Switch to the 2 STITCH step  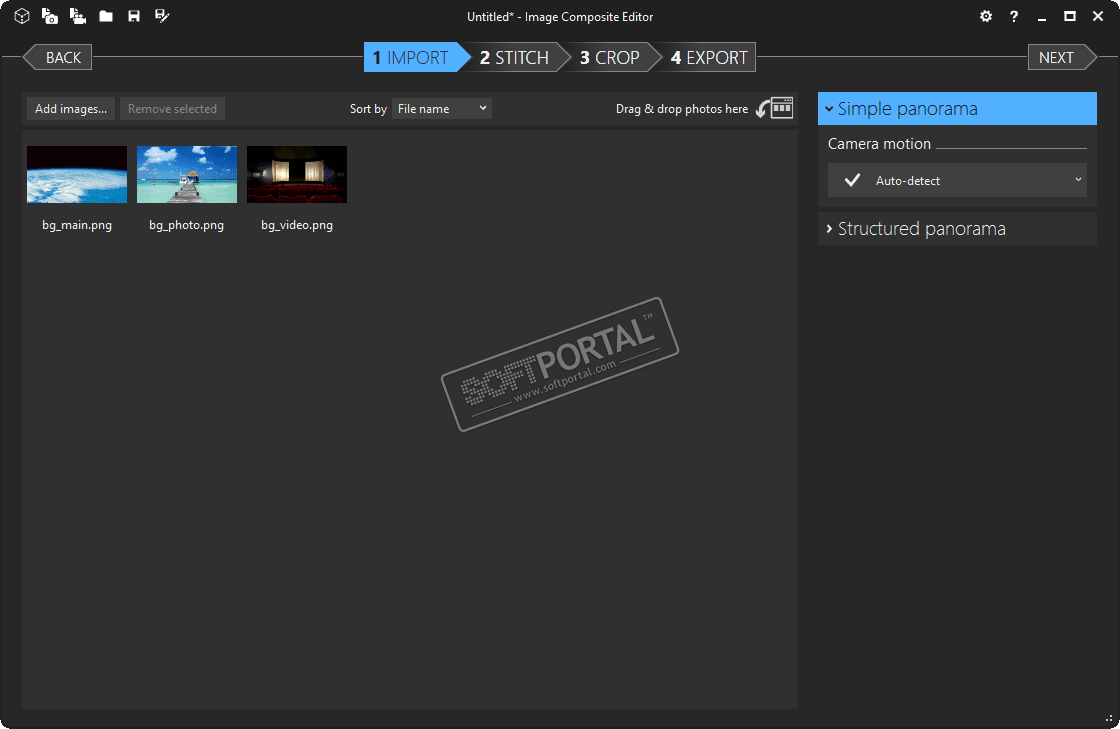point(515,57)
